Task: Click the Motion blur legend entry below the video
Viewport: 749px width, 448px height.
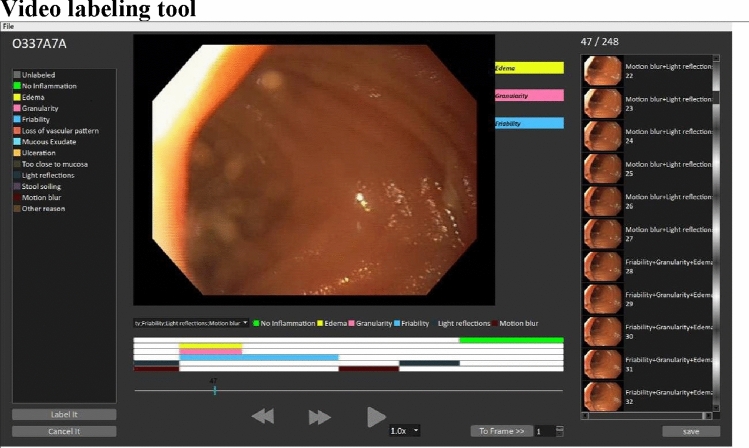Action: 515,323
